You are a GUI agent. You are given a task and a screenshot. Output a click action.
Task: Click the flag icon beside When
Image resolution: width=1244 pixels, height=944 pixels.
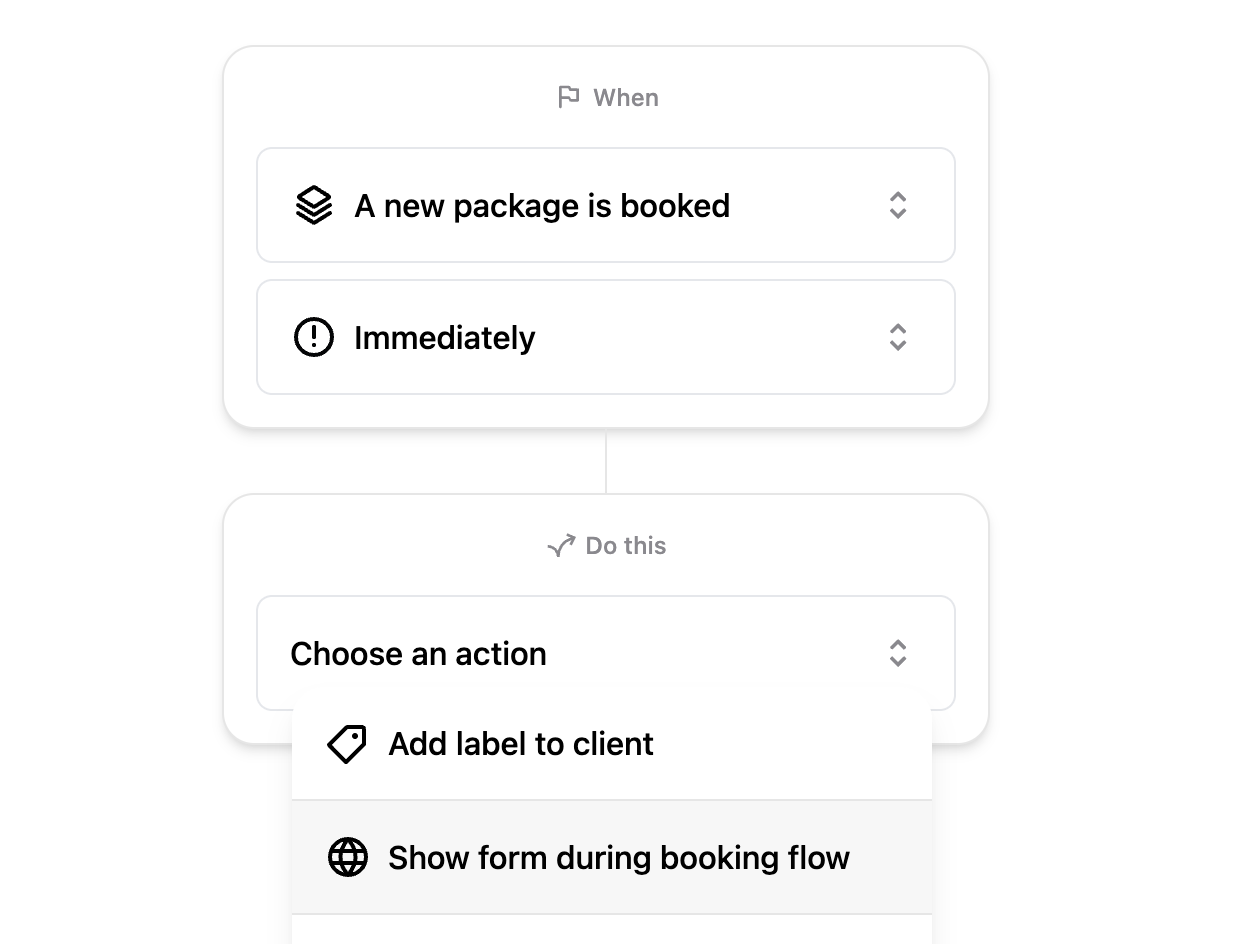[569, 97]
